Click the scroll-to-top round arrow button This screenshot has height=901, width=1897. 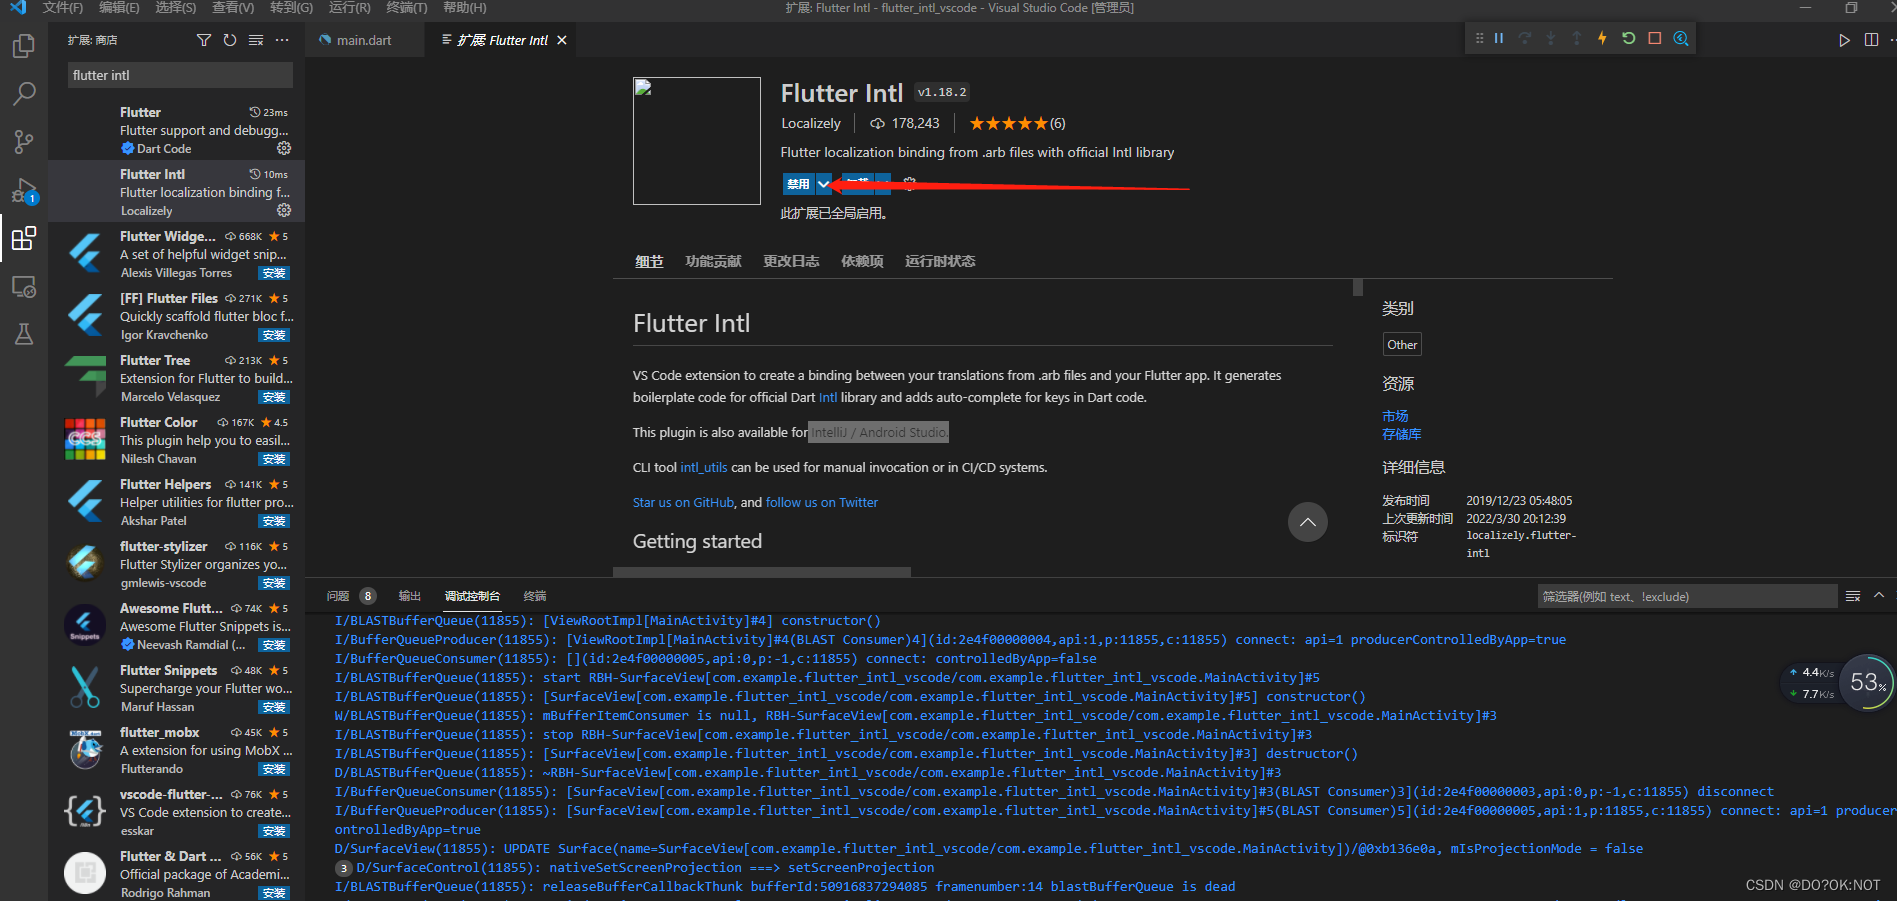pos(1307,522)
